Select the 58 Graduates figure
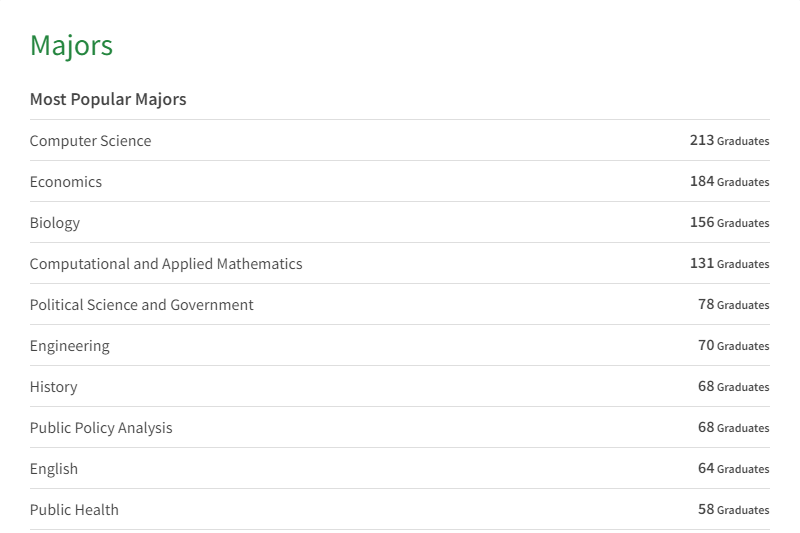Viewport: 800px width, 533px height. pos(733,510)
